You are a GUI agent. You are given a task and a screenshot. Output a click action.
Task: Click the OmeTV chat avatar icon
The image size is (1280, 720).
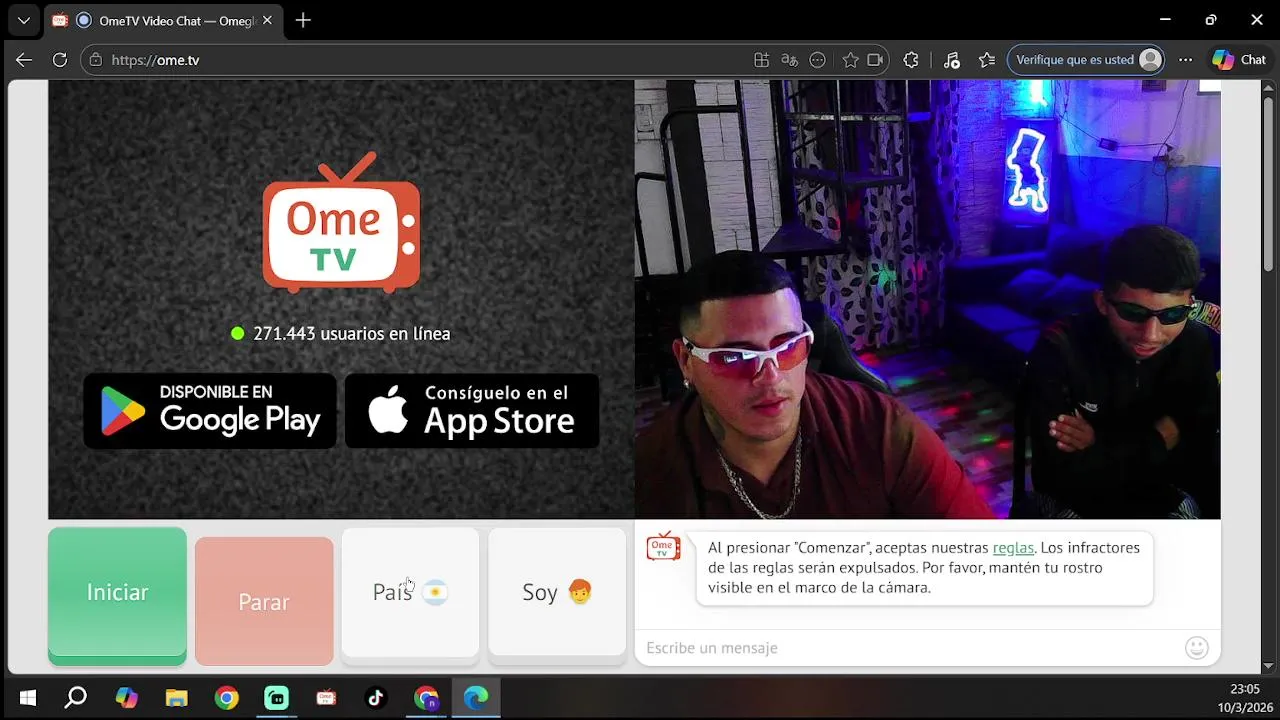663,547
